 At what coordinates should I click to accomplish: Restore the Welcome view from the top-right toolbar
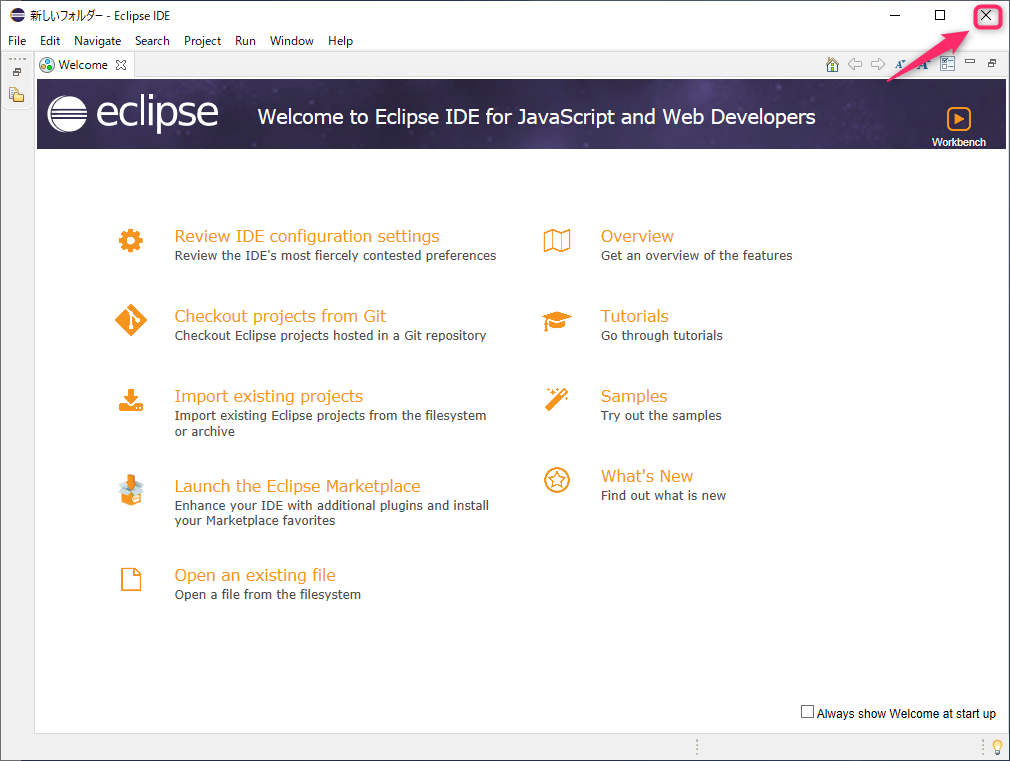pyautogui.click(x=992, y=63)
